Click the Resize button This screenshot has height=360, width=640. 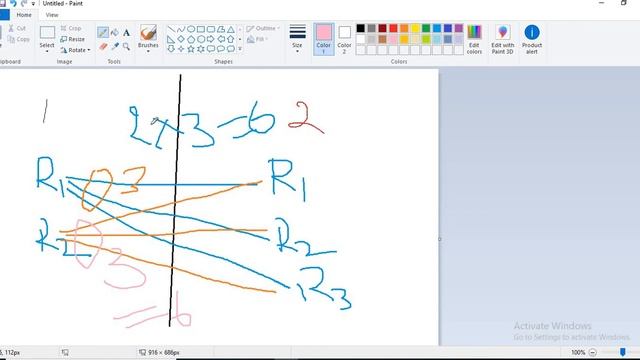73,39
